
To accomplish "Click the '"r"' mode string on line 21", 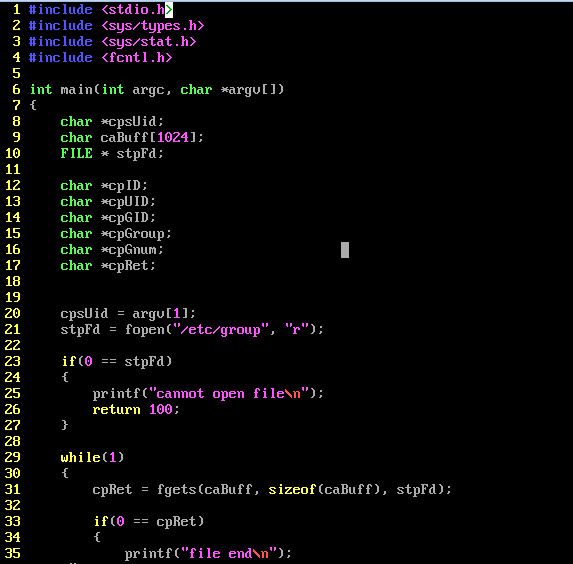I will (297, 330).
